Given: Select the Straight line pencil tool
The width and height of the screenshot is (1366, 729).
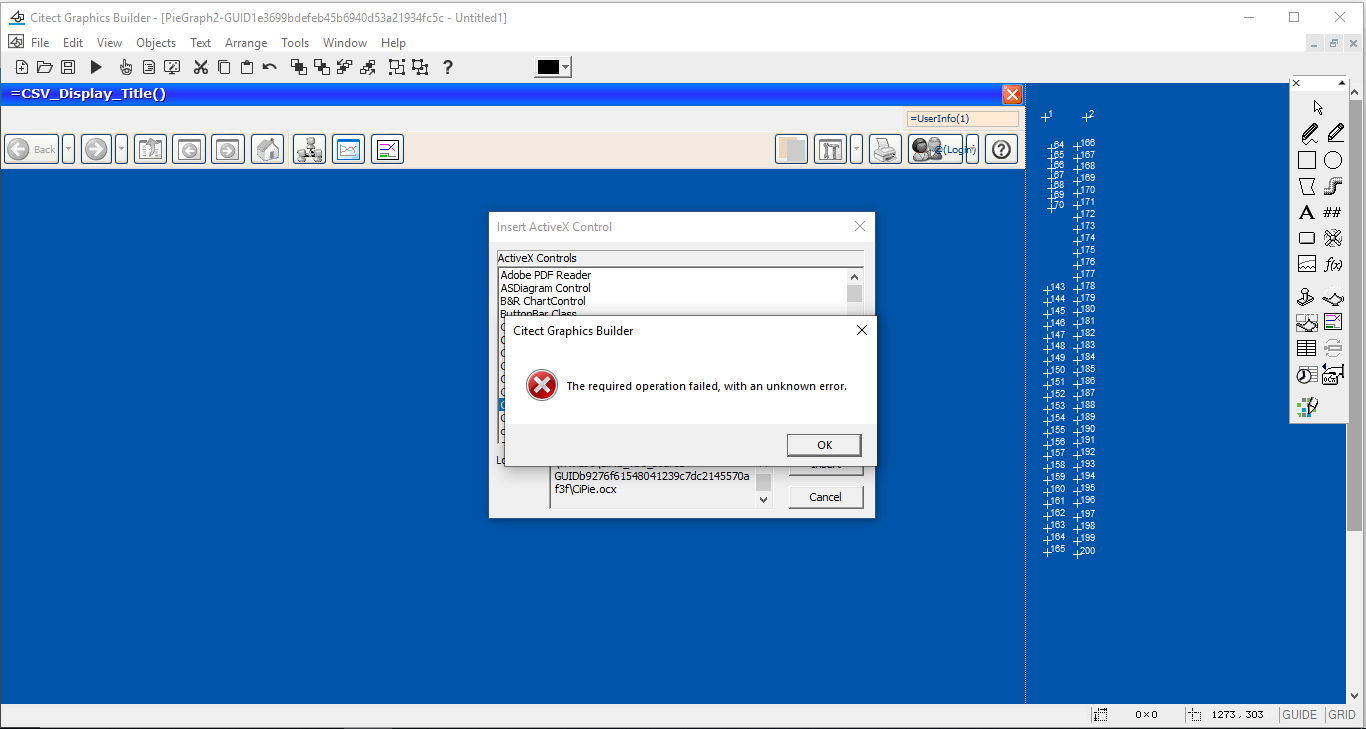Looking at the screenshot, I should (1334, 133).
